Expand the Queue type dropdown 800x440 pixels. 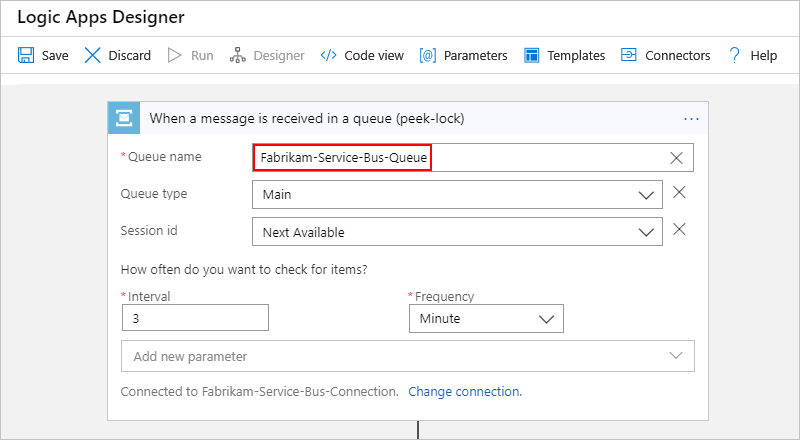pyautogui.click(x=645, y=195)
